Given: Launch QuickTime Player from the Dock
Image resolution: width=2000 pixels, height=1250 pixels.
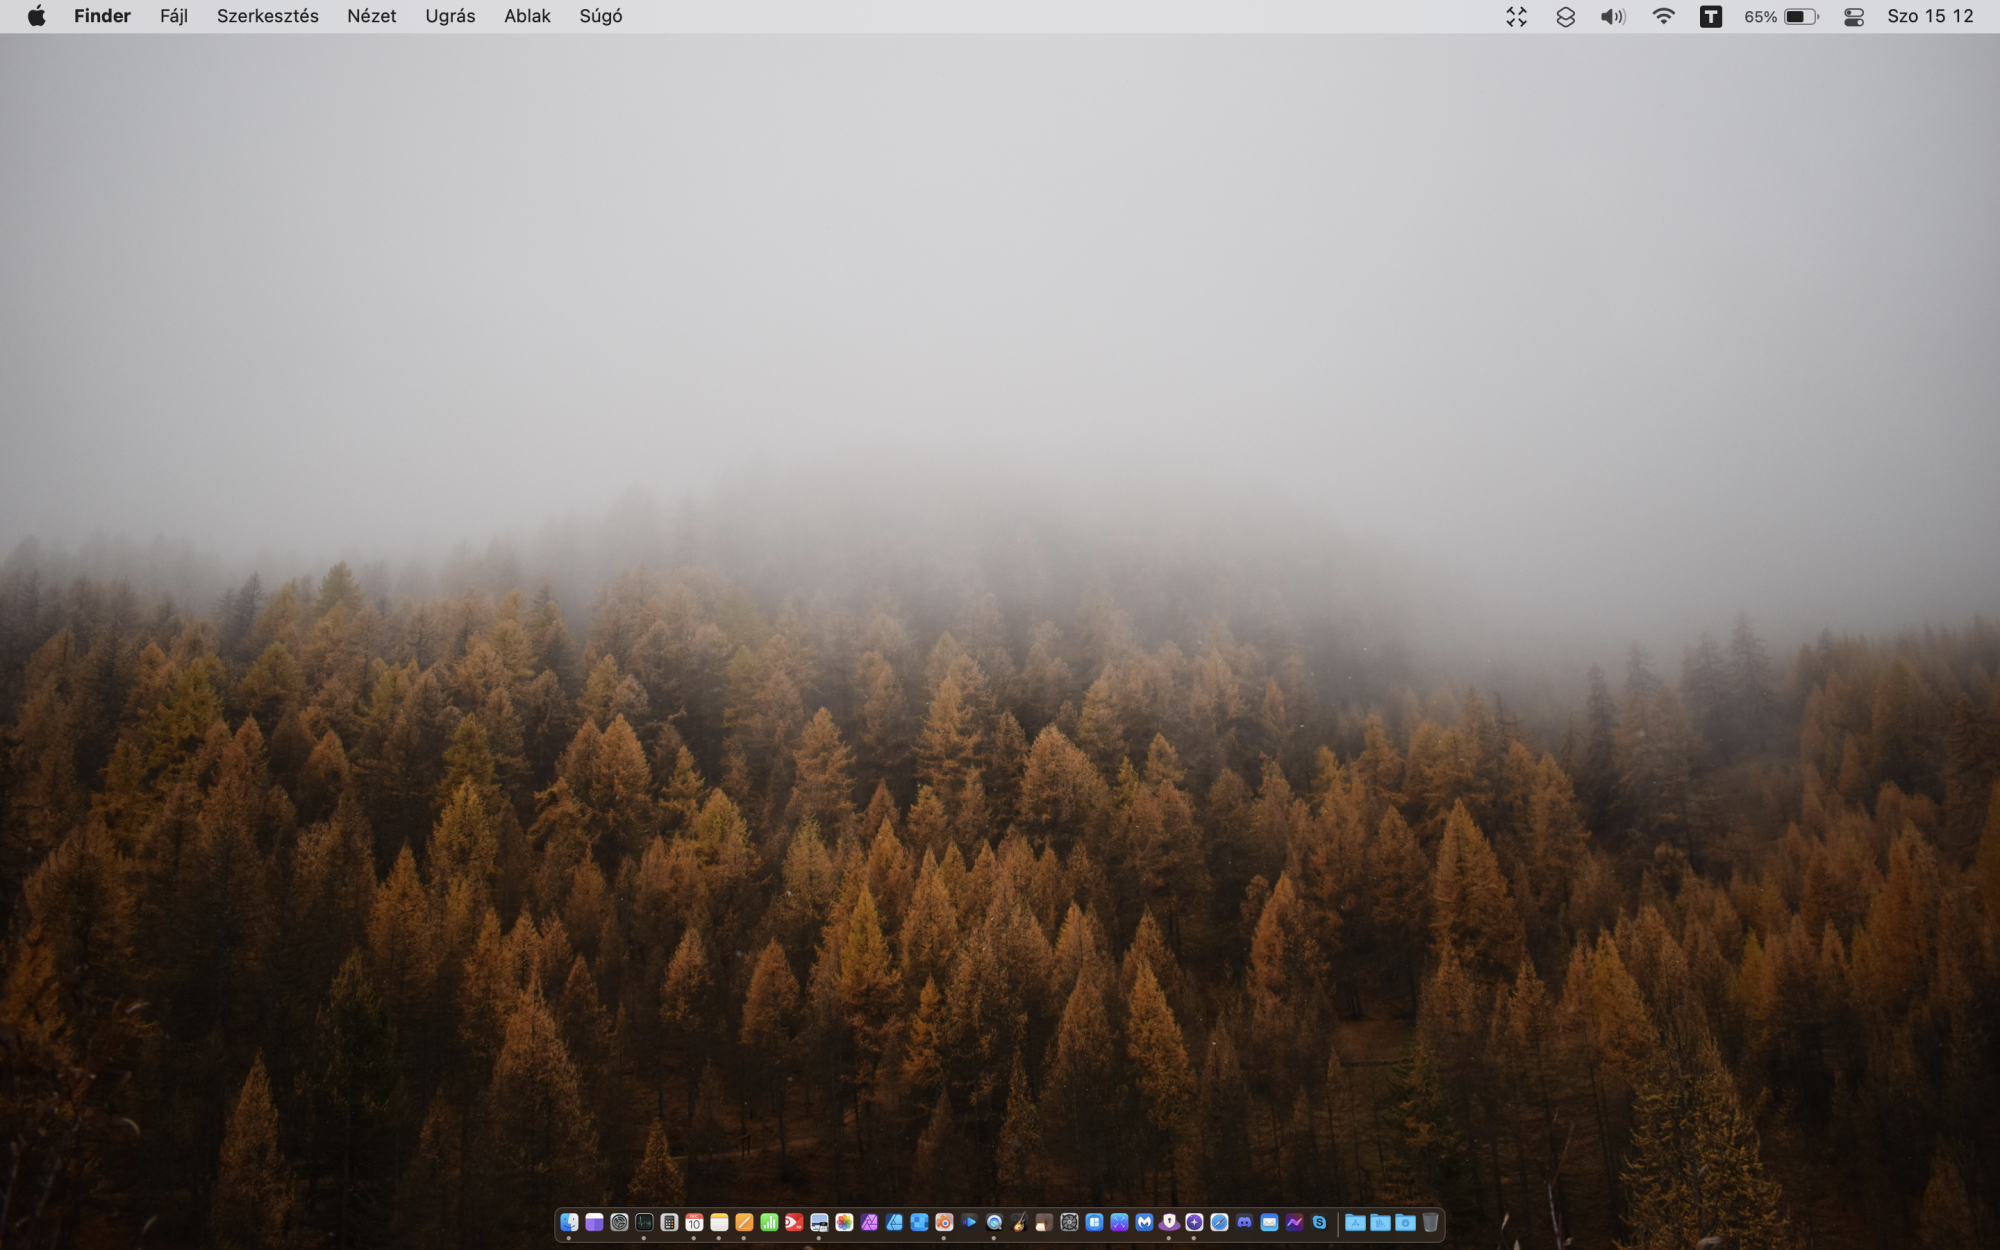Looking at the screenshot, I should pyautogui.click(x=994, y=1222).
